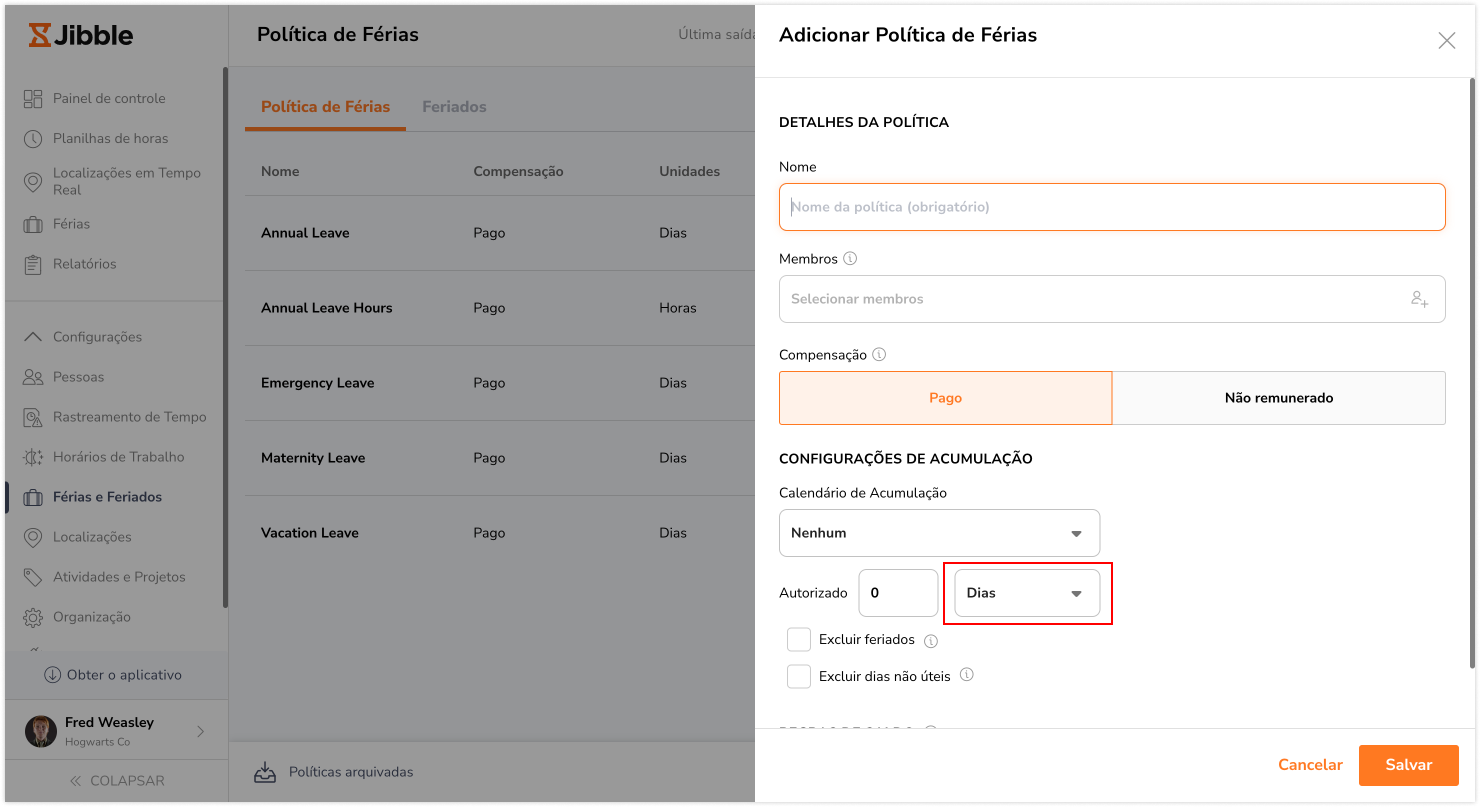Click COLAPSAR to collapse sidebar
Screen dimensions: 1480x807
(x=116, y=781)
